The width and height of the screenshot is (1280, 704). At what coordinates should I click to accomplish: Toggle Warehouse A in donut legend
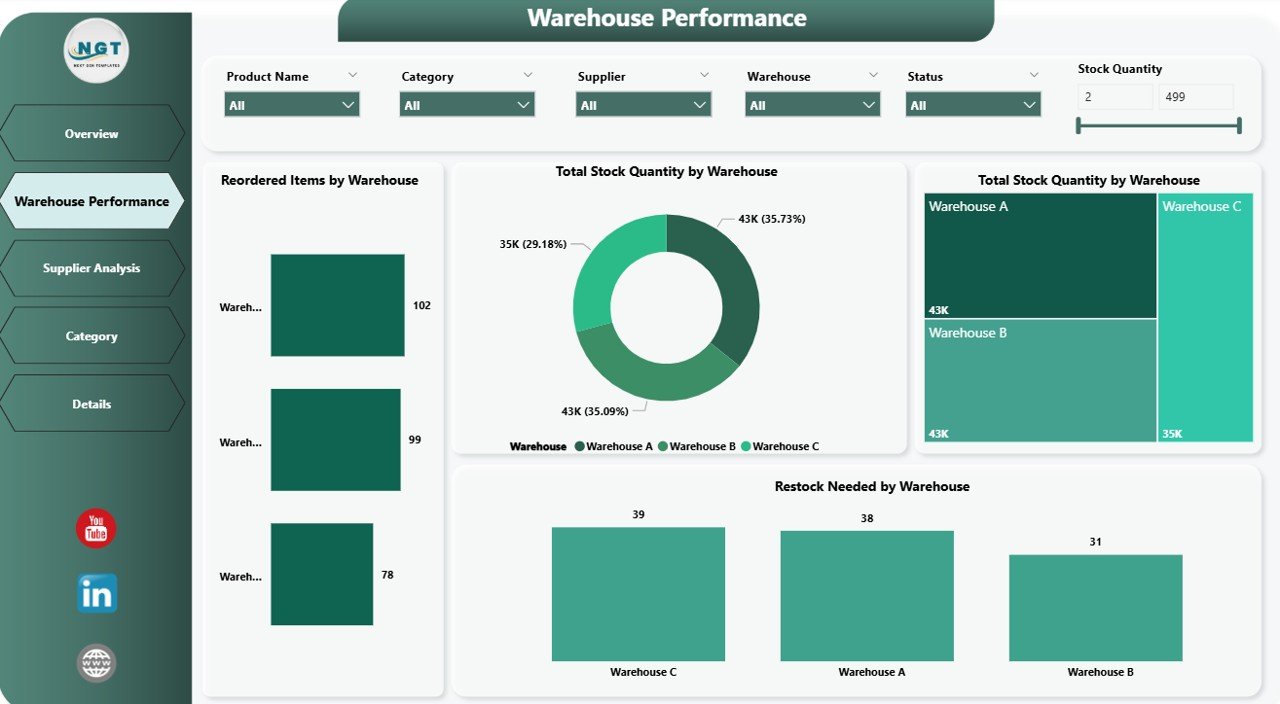tap(614, 446)
